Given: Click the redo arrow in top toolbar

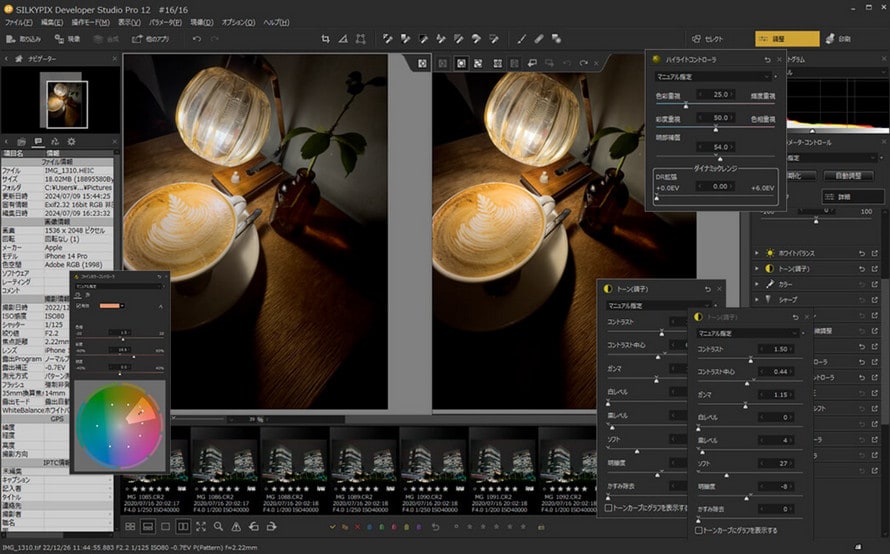Looking at the screenshot, I should point(215,39).
